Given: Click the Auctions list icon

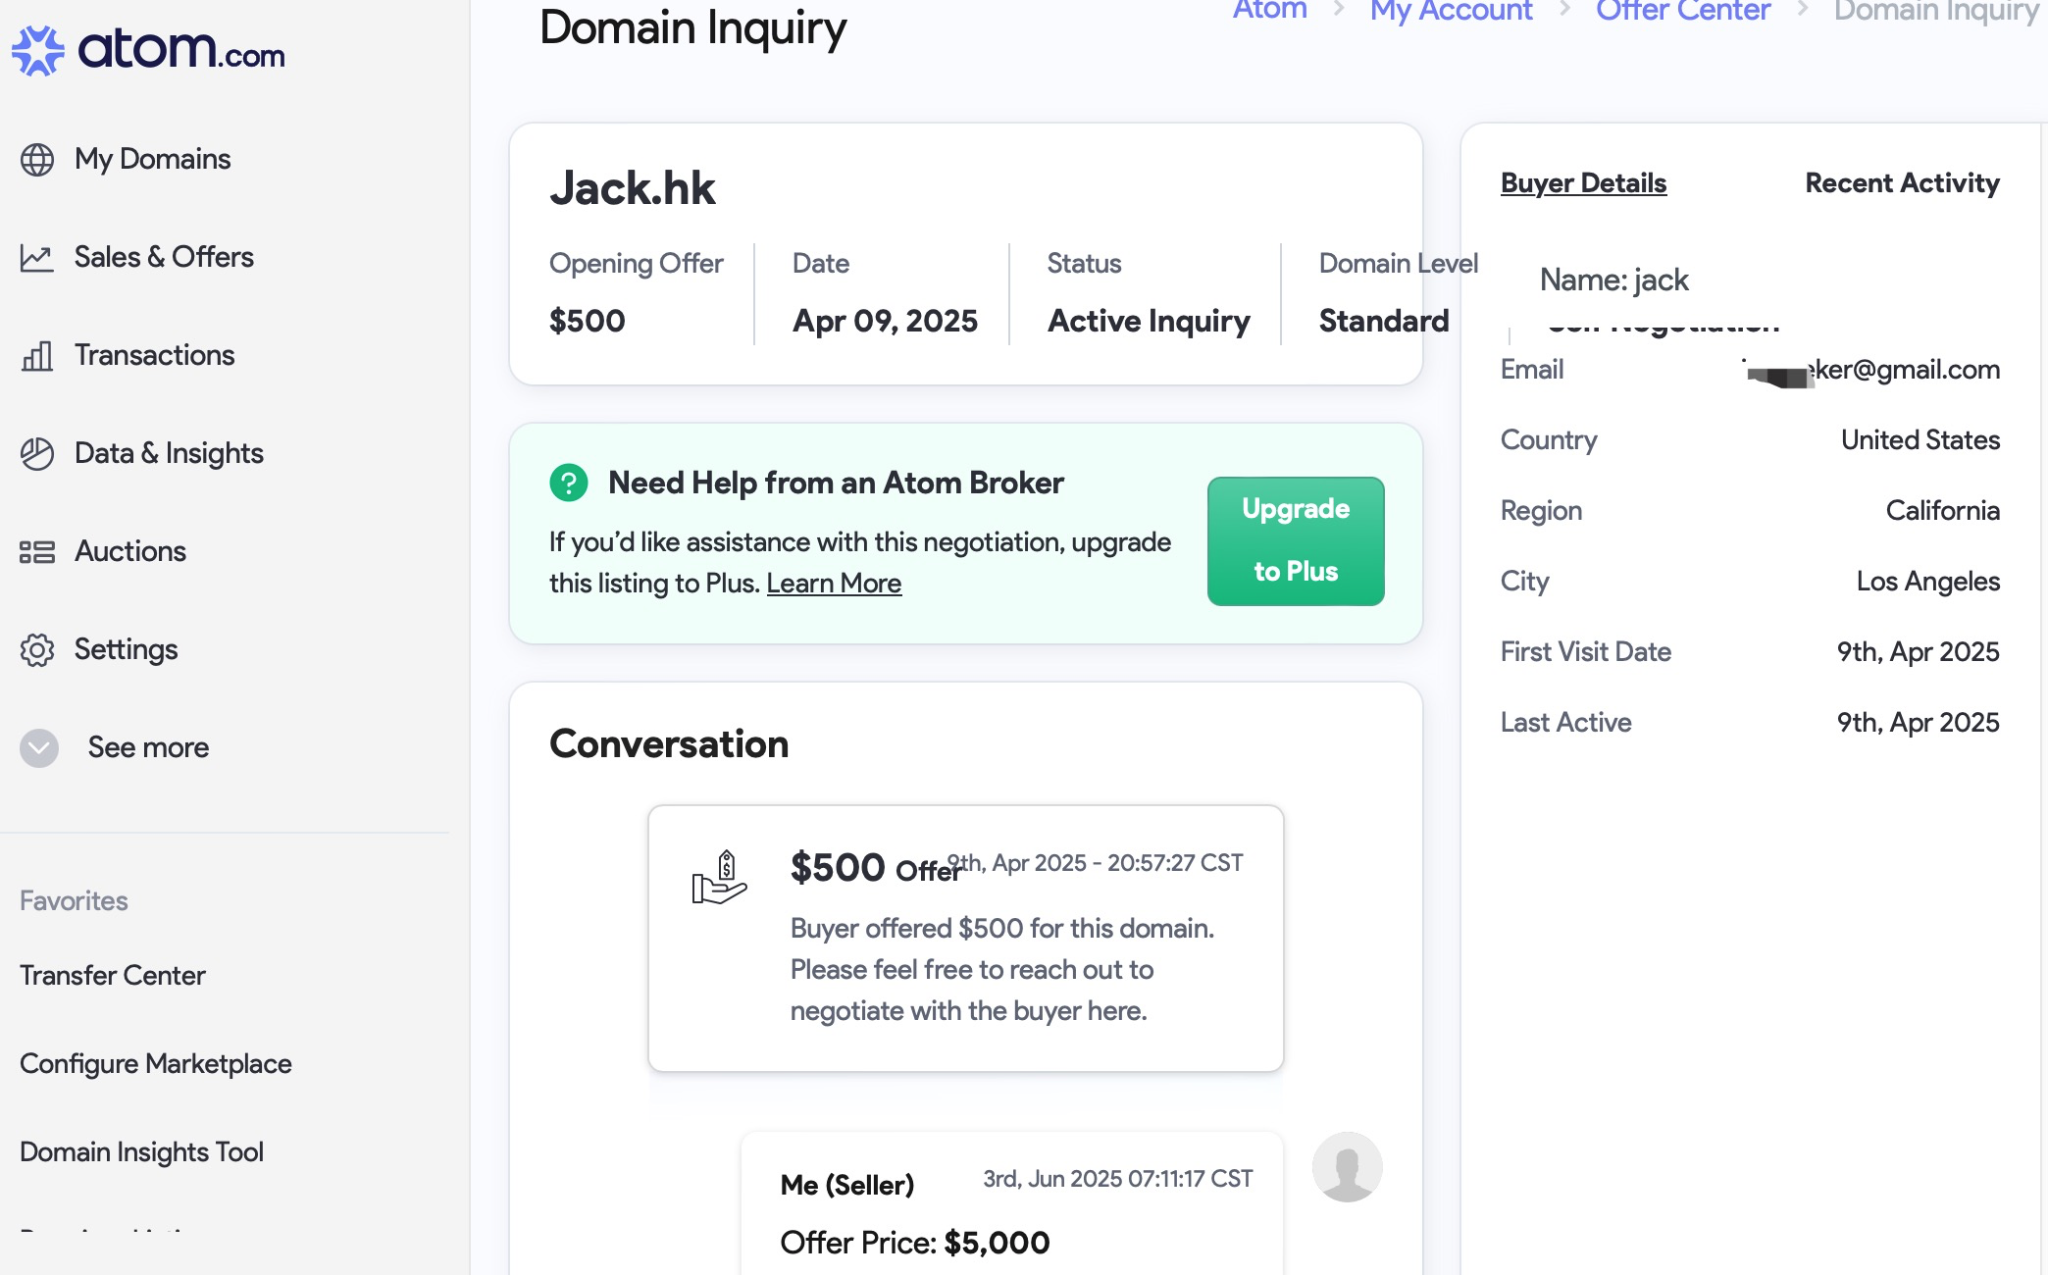Looking at the screenshot, I should (x=37, y=552).
